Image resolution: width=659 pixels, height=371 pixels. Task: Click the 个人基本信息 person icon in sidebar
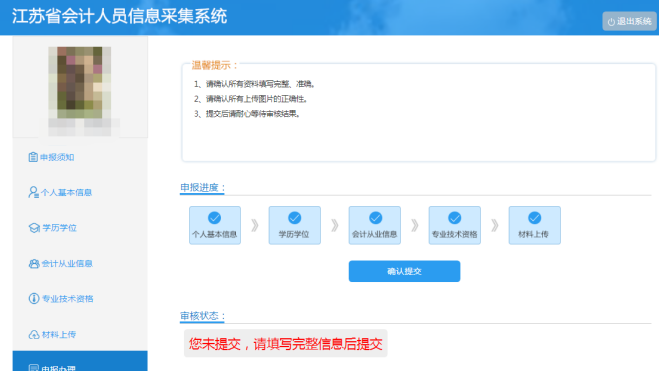point(33,192)
